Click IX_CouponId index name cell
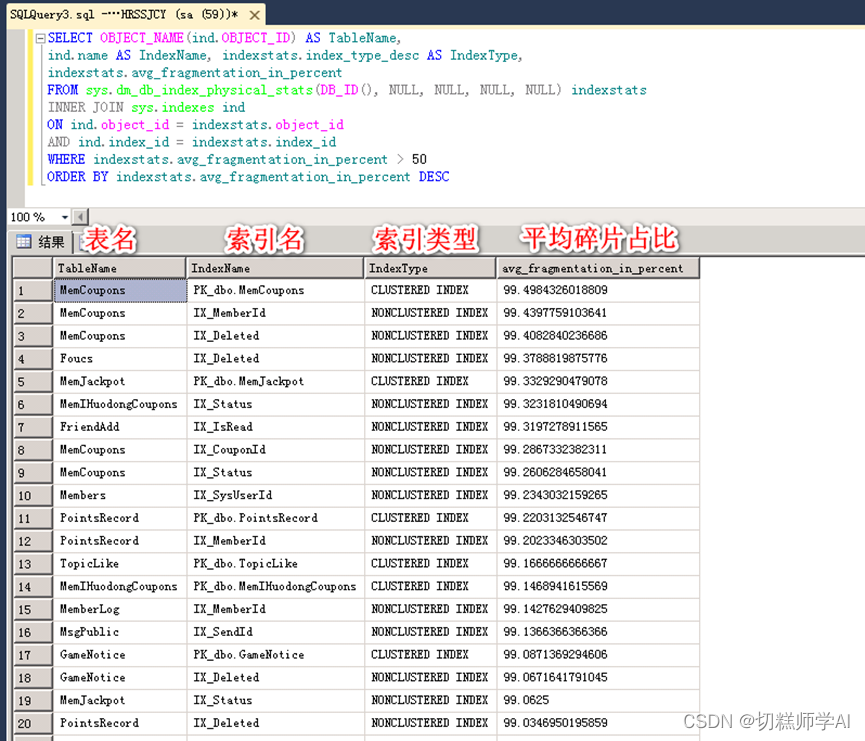The width and height of the screenshot is (865, 741). click(x=275, y=450)
